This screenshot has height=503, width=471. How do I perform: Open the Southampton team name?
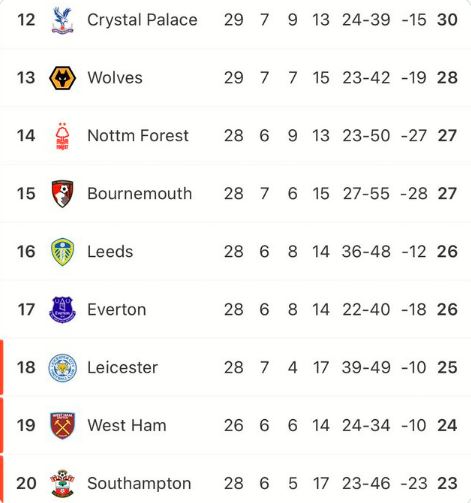point(139,484)
